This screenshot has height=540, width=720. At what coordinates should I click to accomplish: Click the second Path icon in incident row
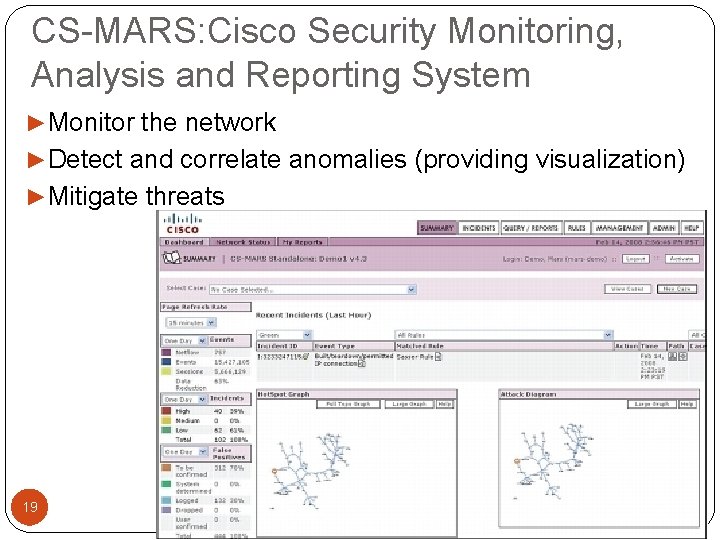[683, 356]
